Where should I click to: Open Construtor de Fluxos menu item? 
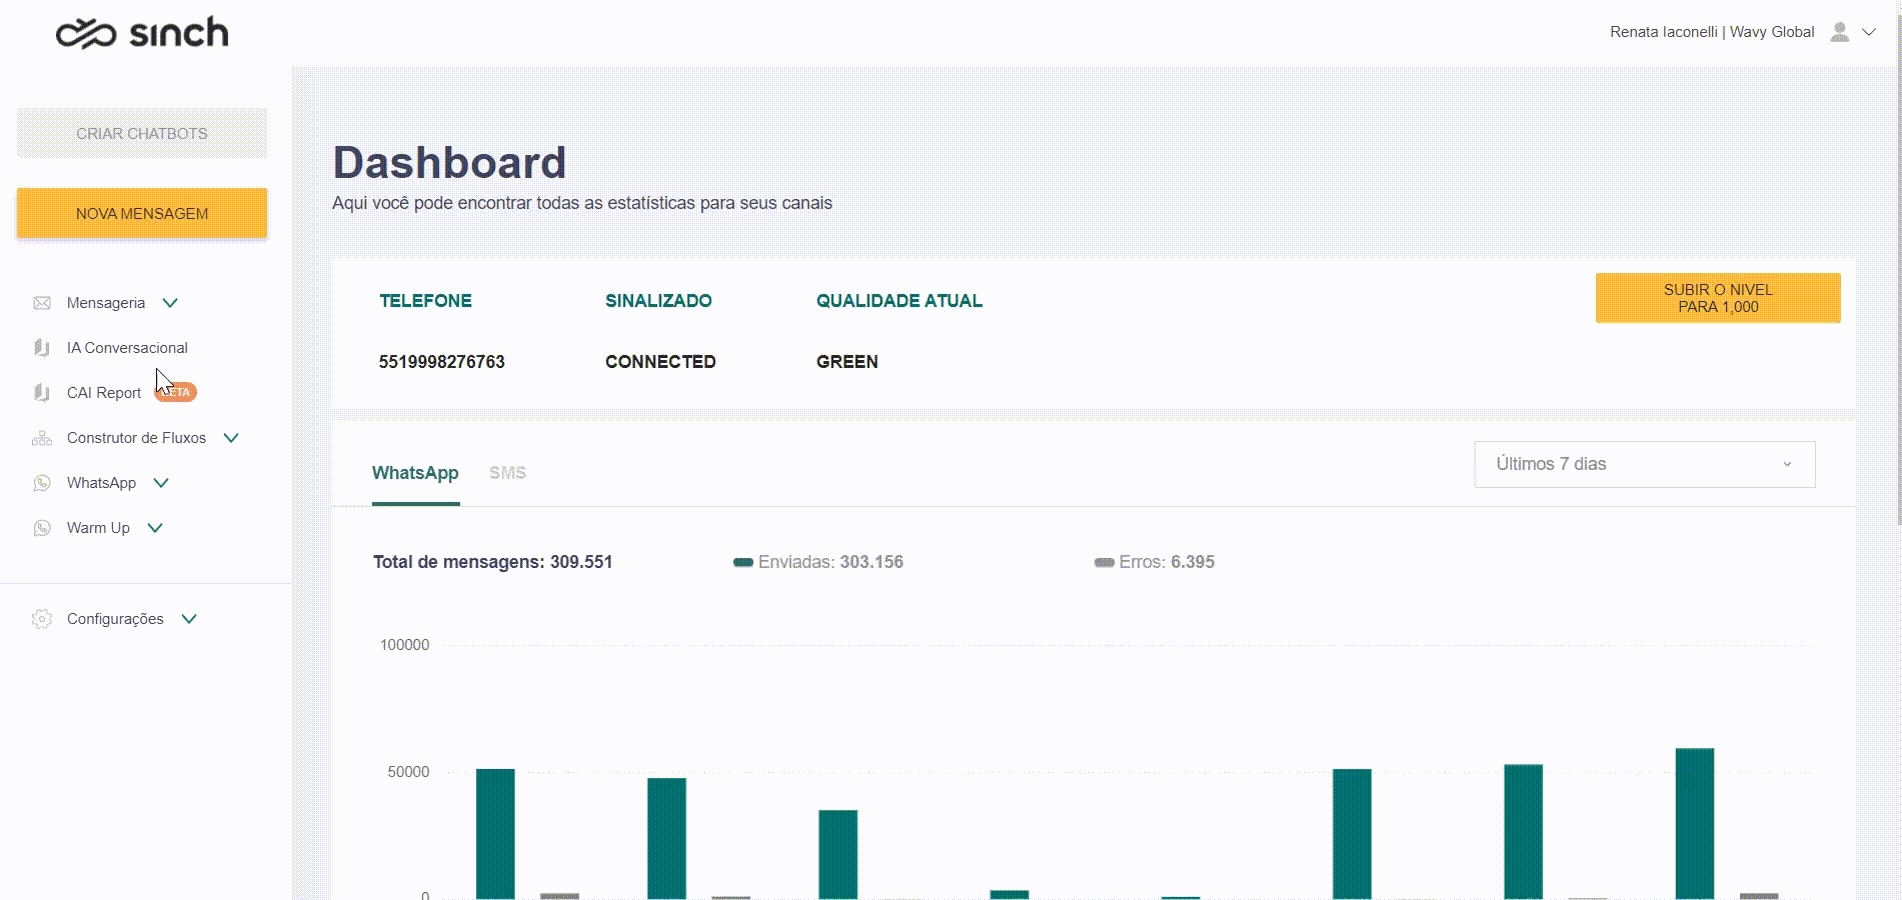pos(136,438)
